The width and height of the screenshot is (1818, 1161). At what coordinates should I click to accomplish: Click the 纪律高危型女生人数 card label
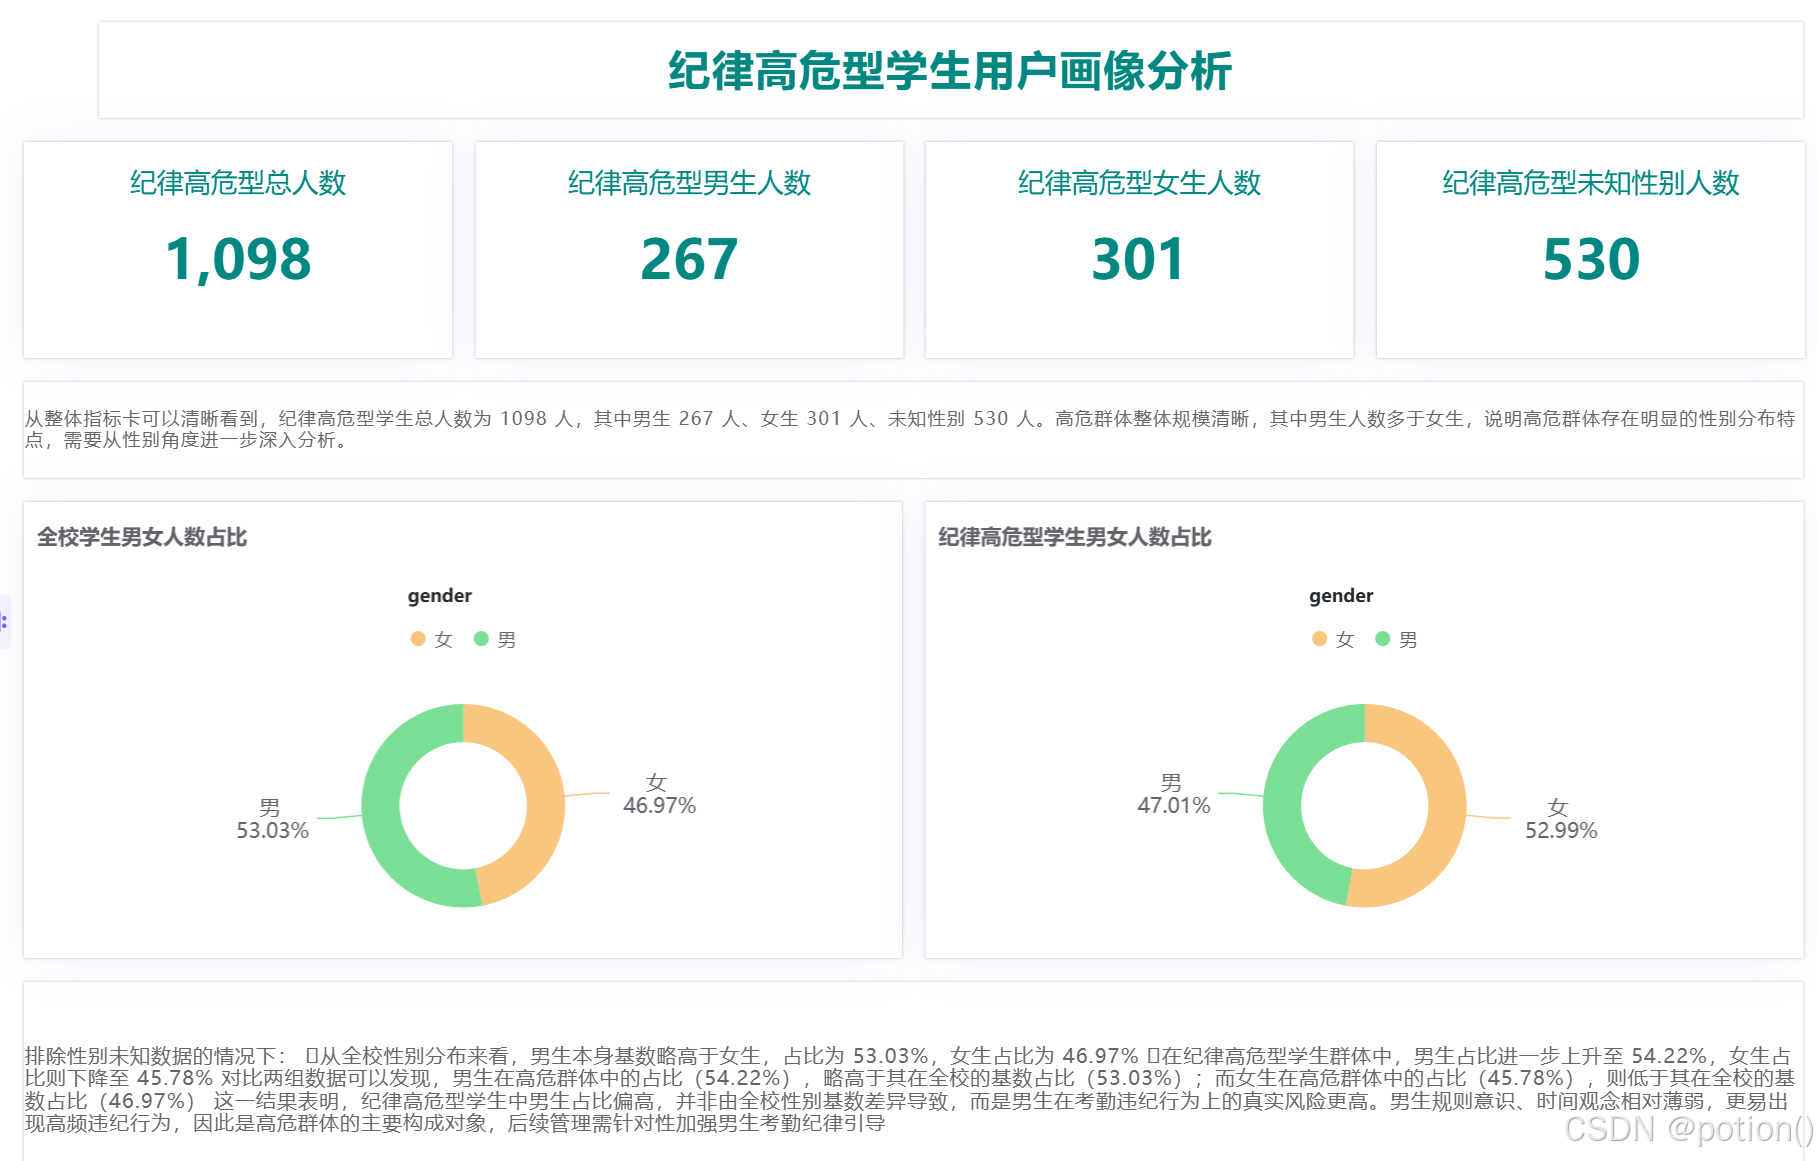1139,183
